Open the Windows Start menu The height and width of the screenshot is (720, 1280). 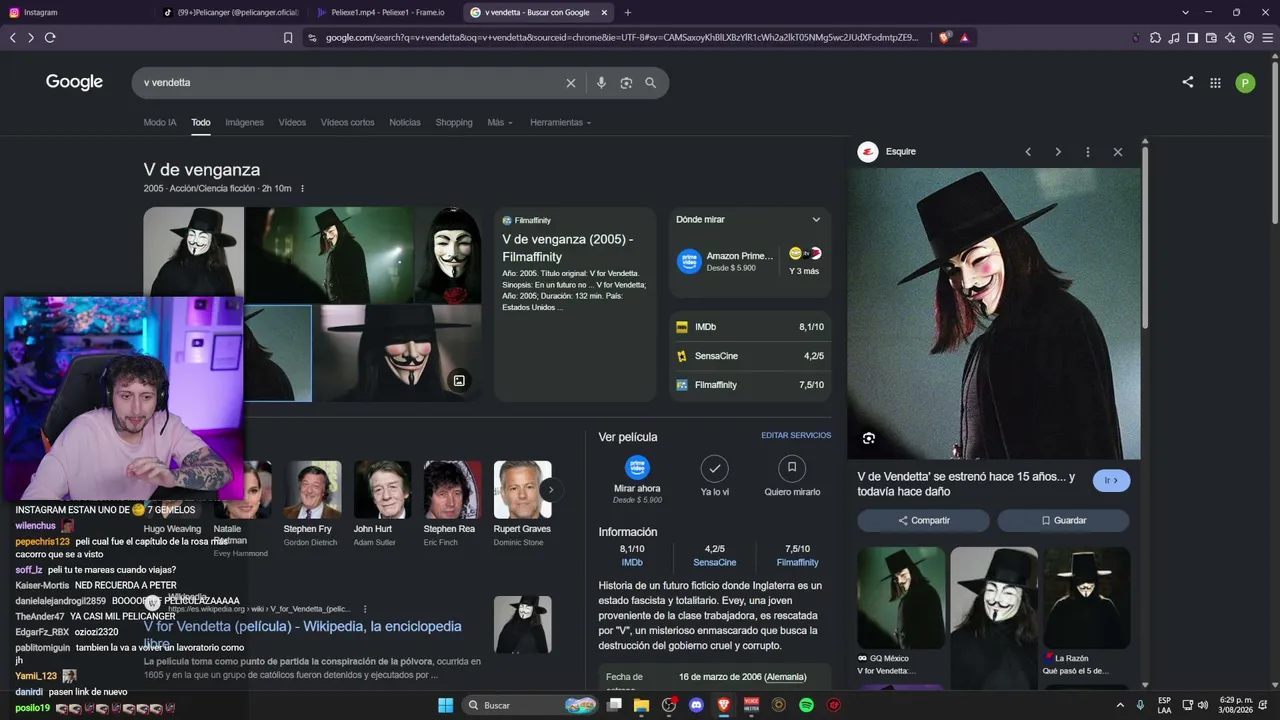446,705
